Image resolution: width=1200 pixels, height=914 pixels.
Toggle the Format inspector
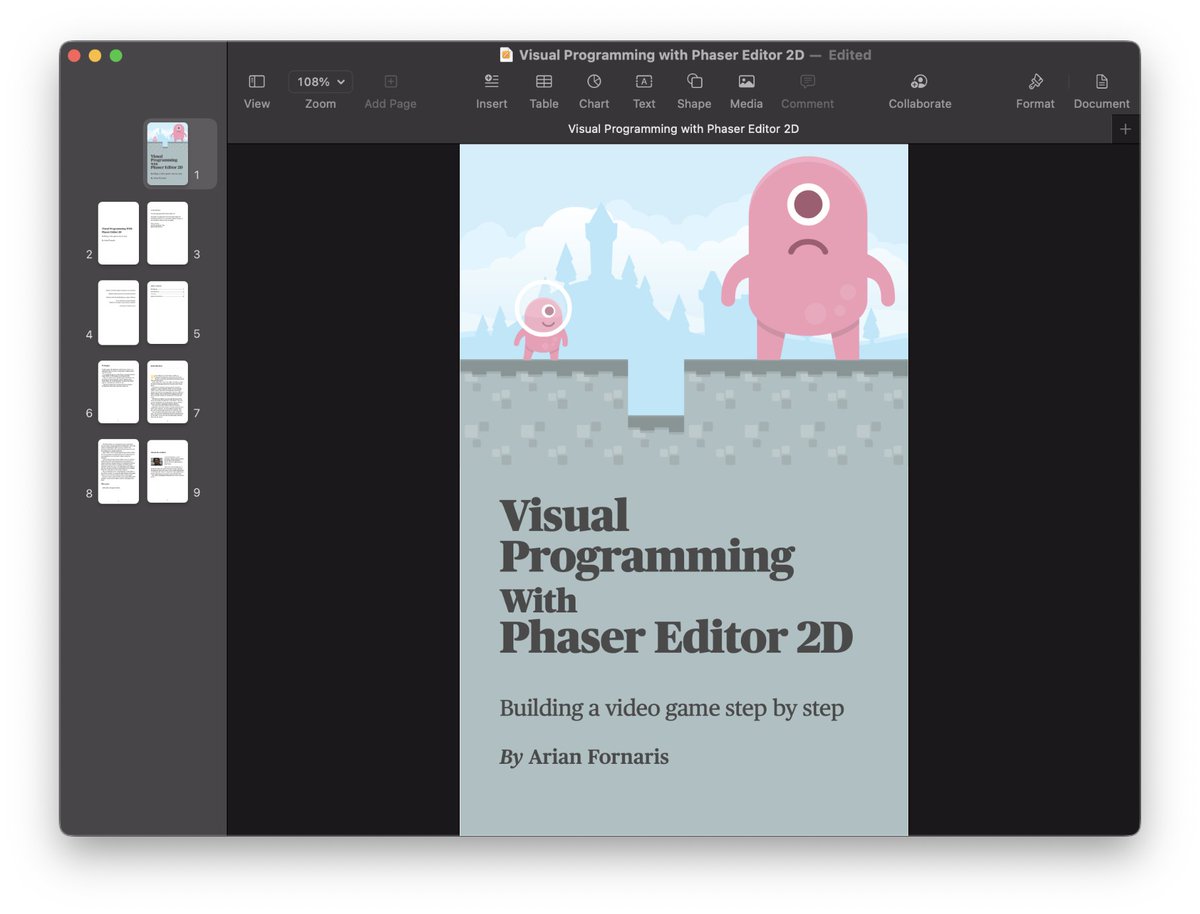1035,90
